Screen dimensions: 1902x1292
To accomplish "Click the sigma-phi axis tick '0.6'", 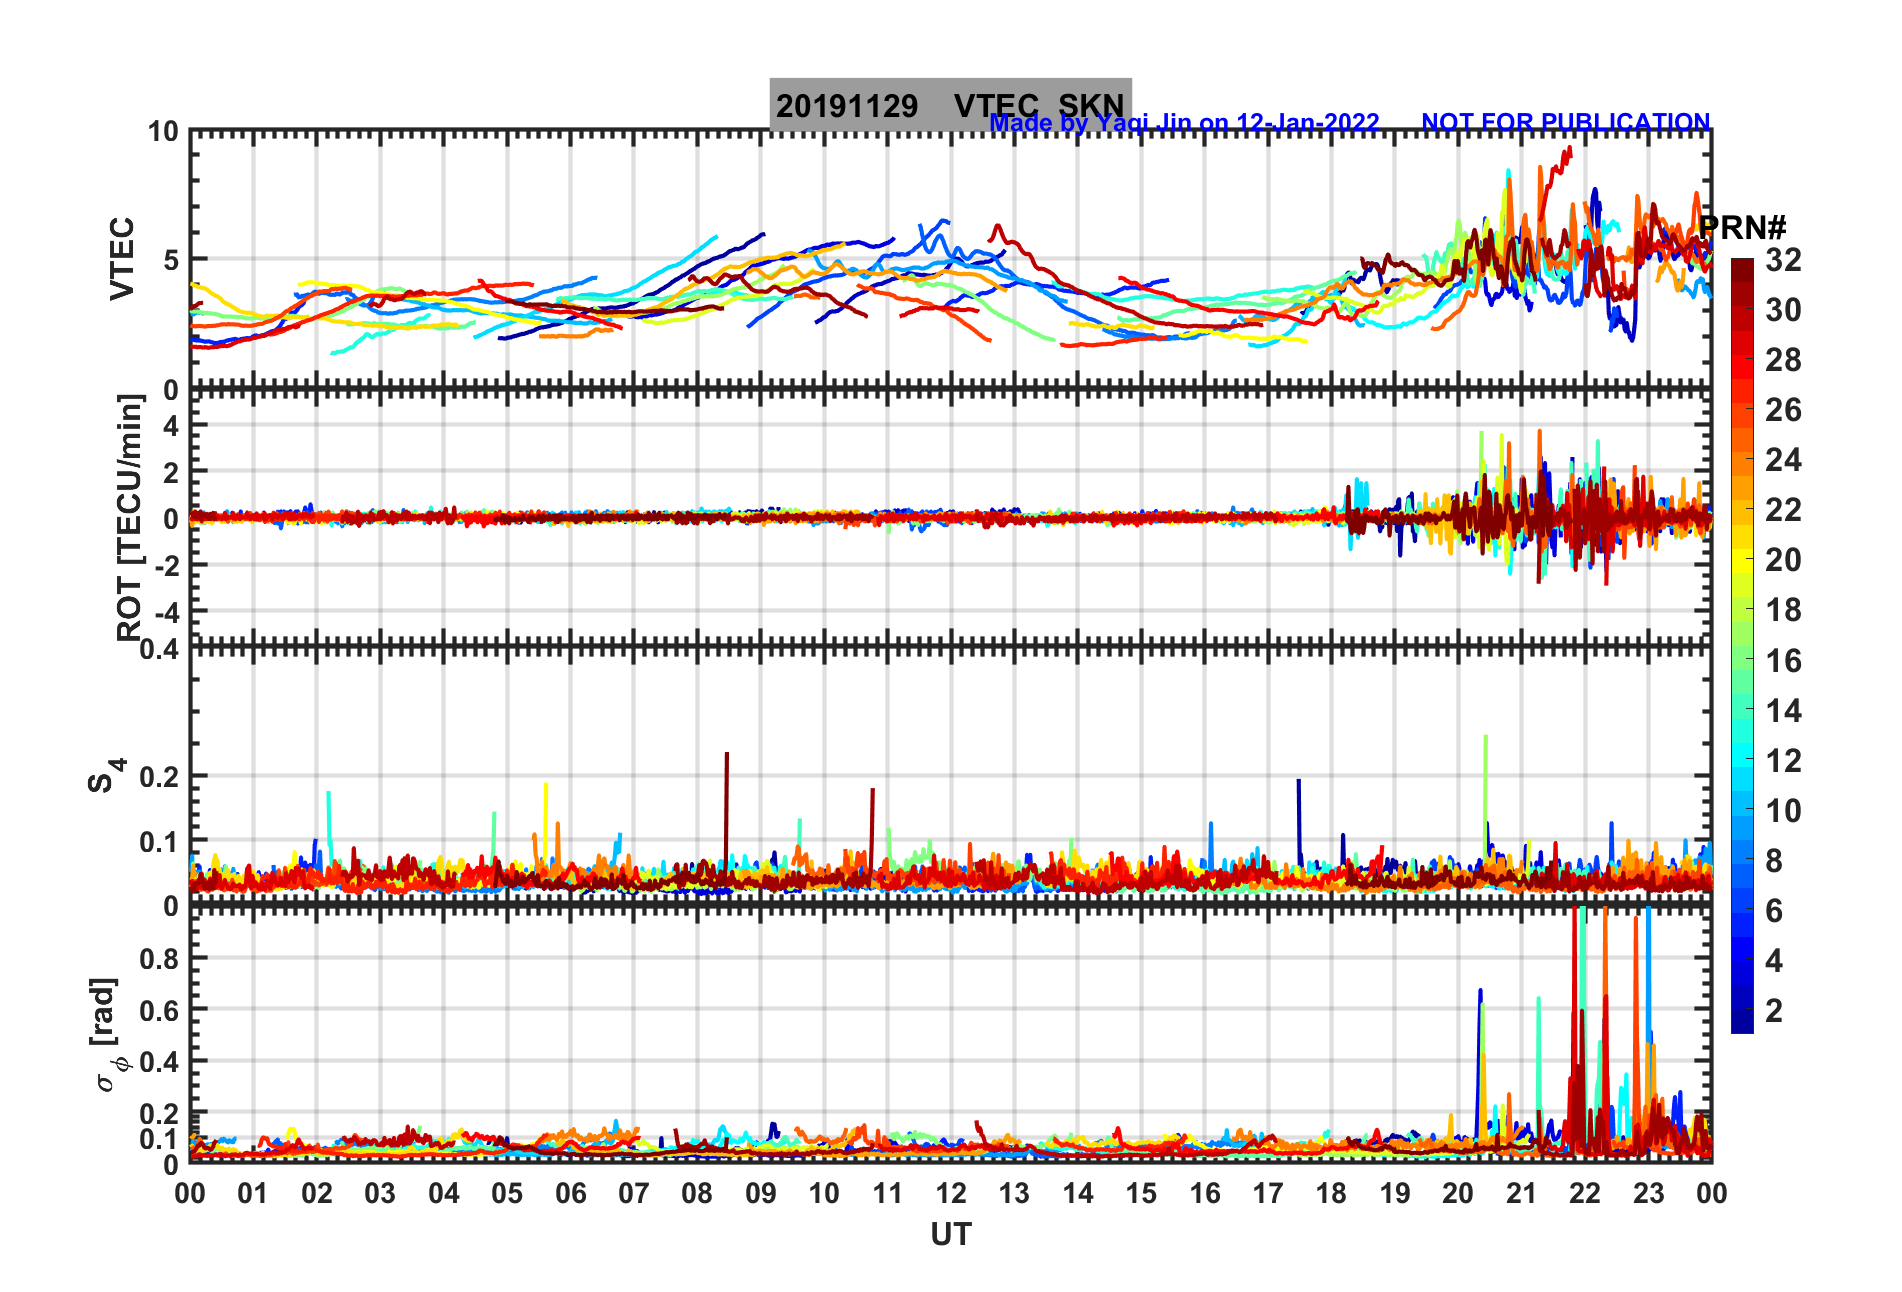I will 159,1011.
